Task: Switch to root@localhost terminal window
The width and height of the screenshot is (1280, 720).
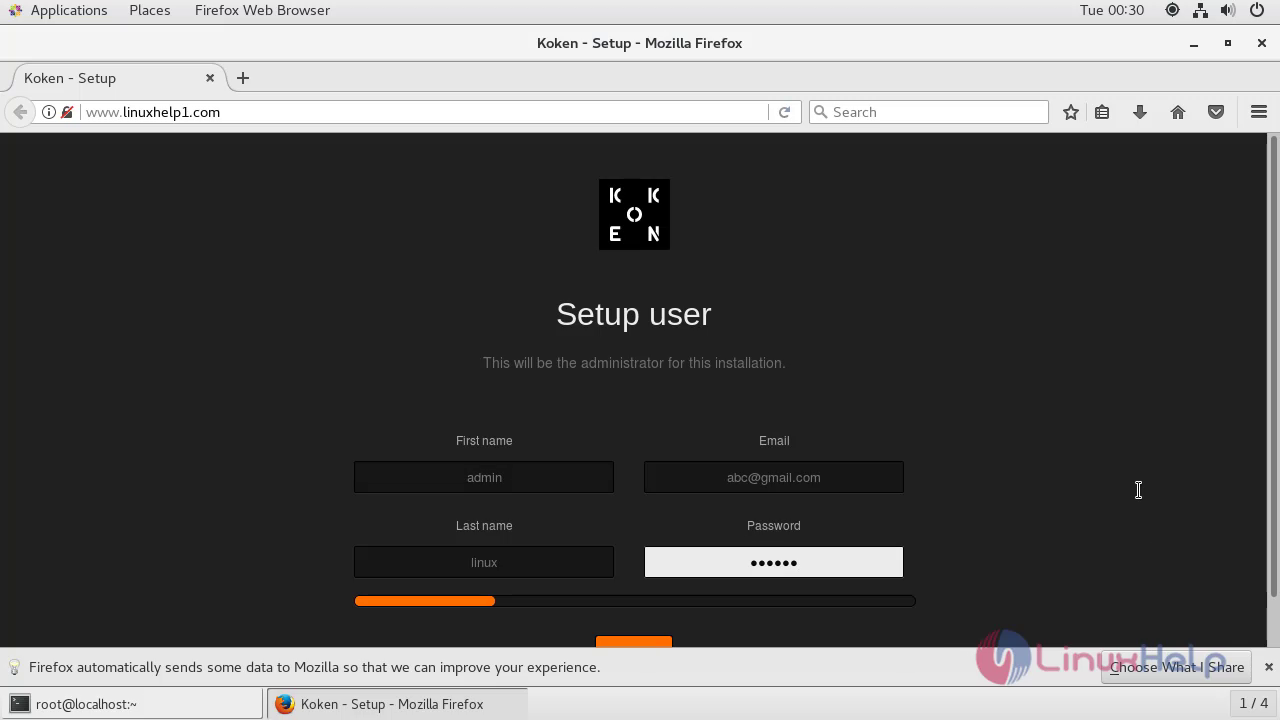Action: 132,704
